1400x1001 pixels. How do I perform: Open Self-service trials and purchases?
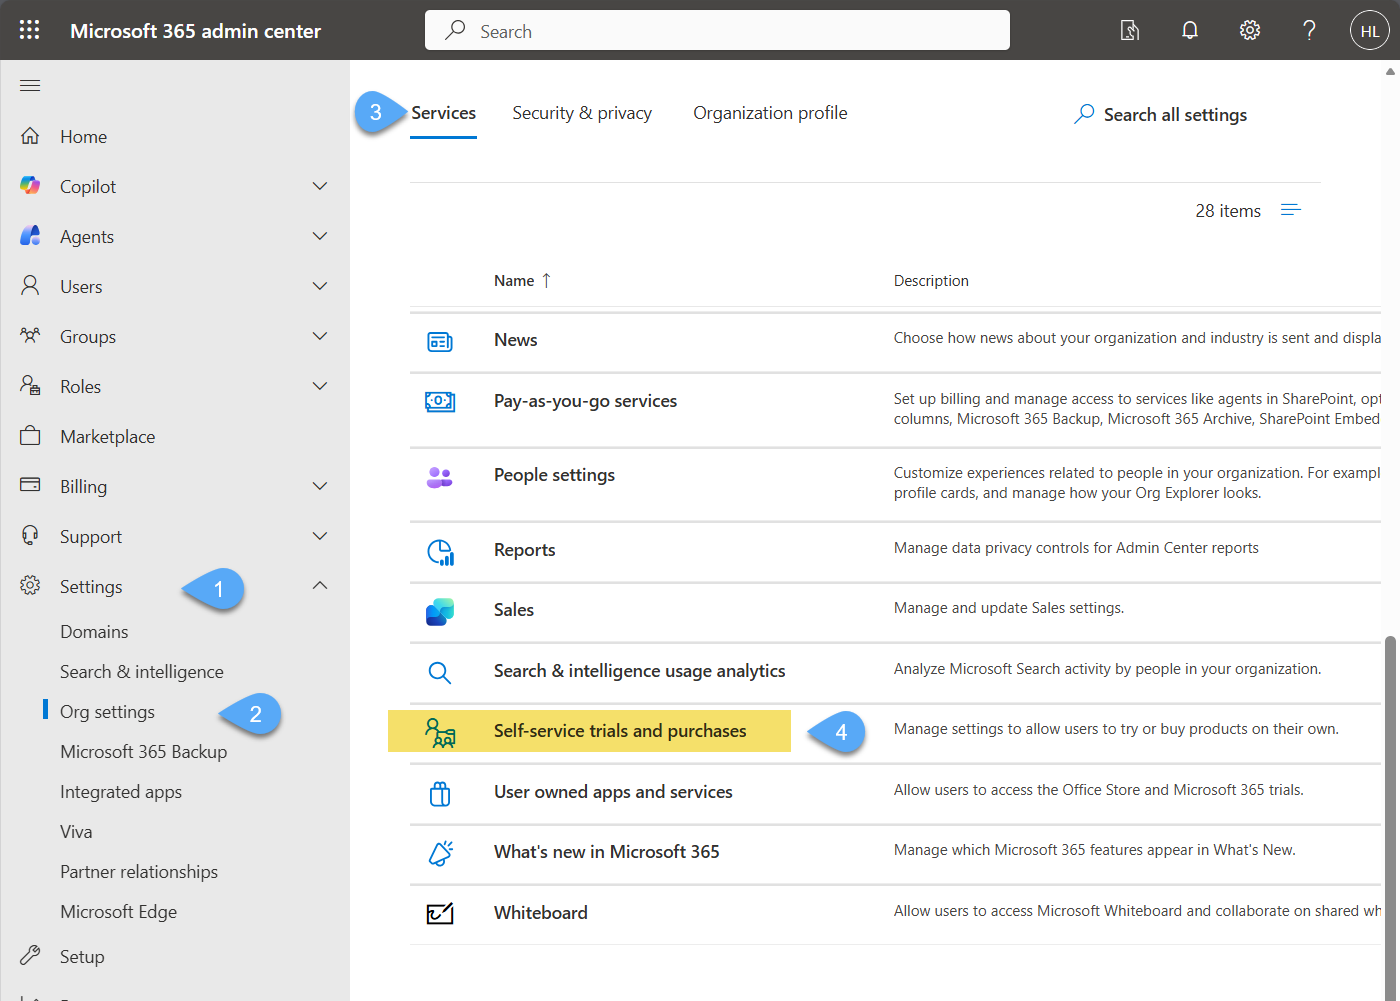click(x=620, y=731)
